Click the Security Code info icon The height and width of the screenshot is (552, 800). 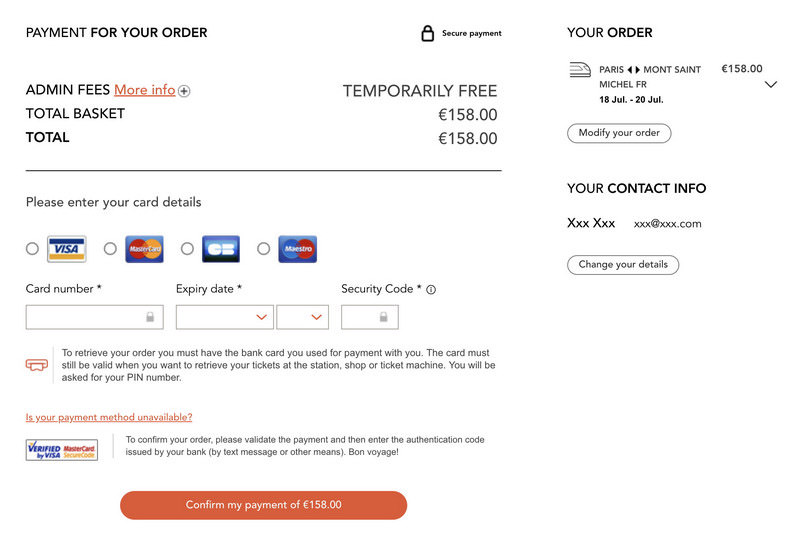(x=431, y=290)
